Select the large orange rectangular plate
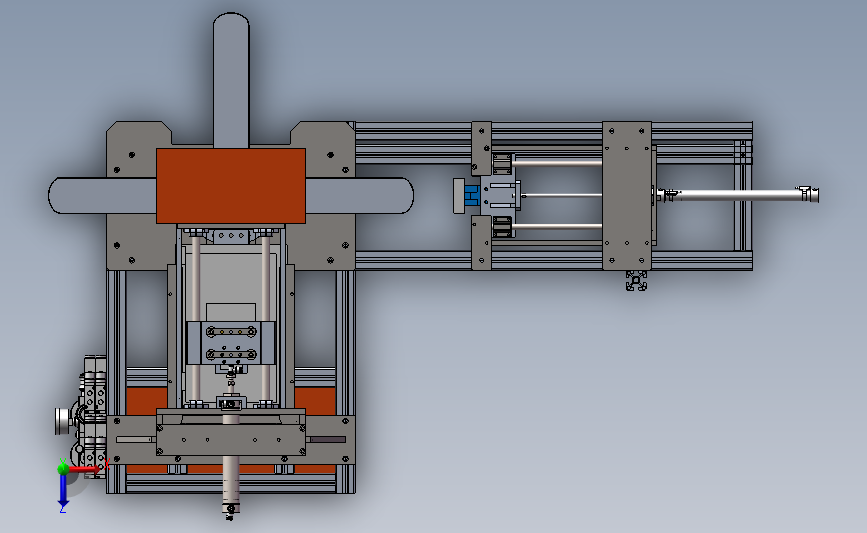This screenshot has width=867, height=533. coord(231,186)
